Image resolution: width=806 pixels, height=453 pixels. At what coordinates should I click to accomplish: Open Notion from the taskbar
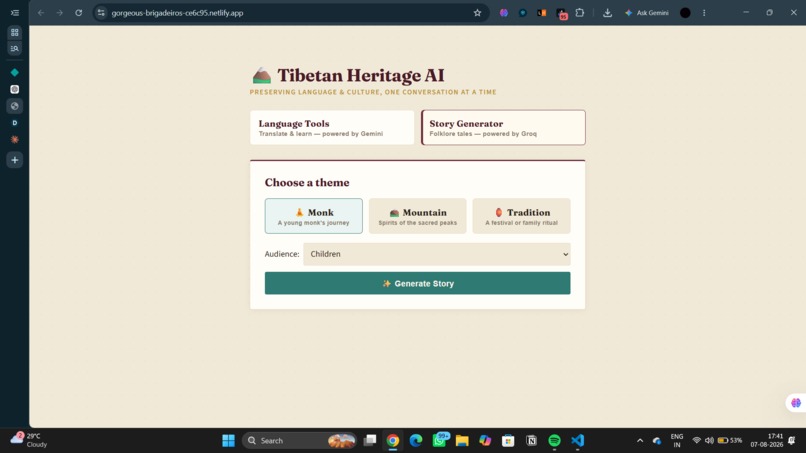point(532,441)
